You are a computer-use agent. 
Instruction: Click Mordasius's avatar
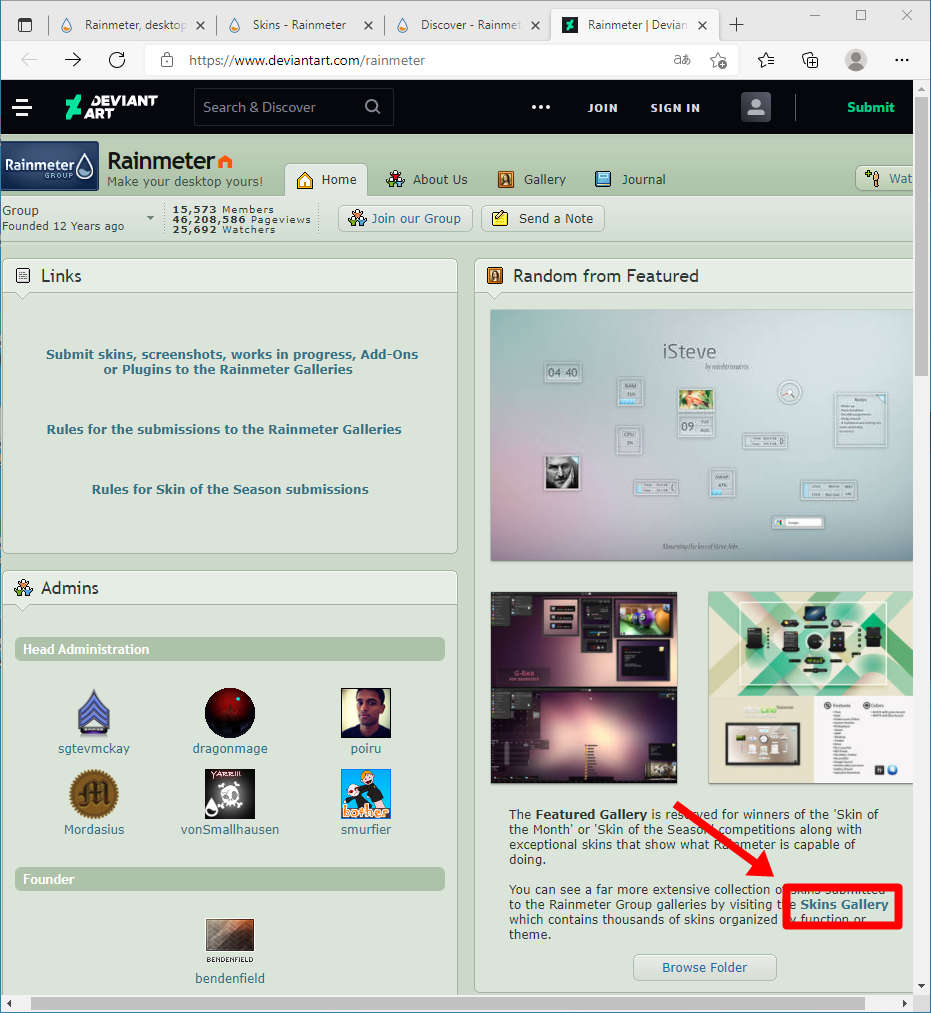(x=94, y=794)
